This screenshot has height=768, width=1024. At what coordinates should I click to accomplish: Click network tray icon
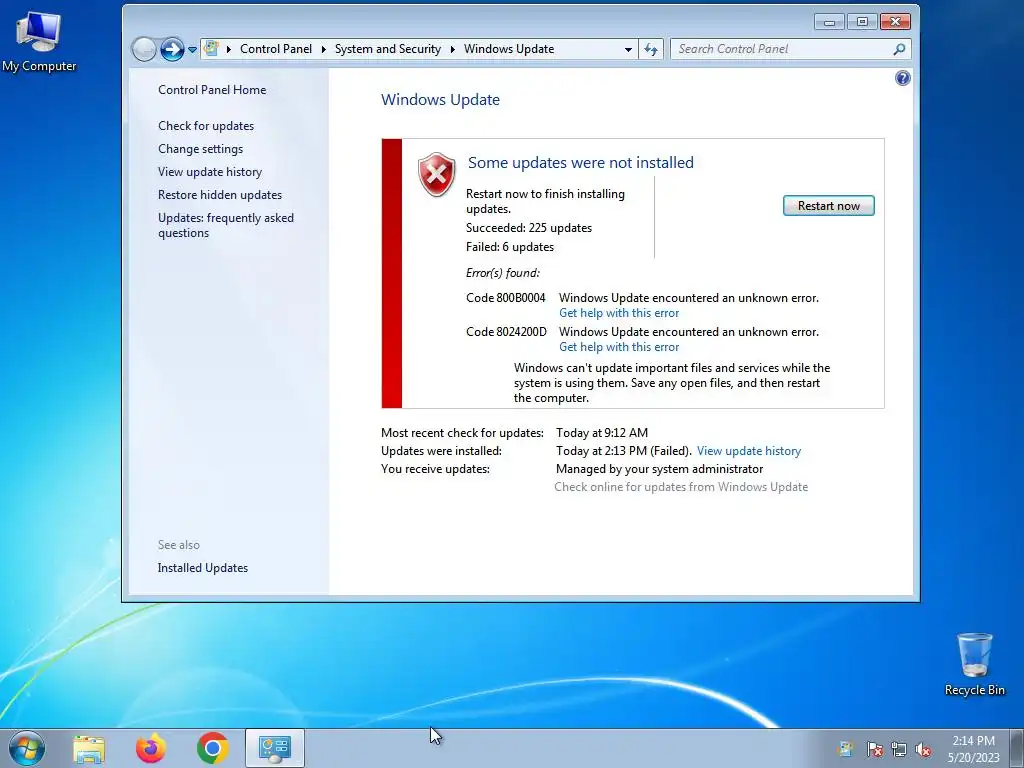(899, 749)
